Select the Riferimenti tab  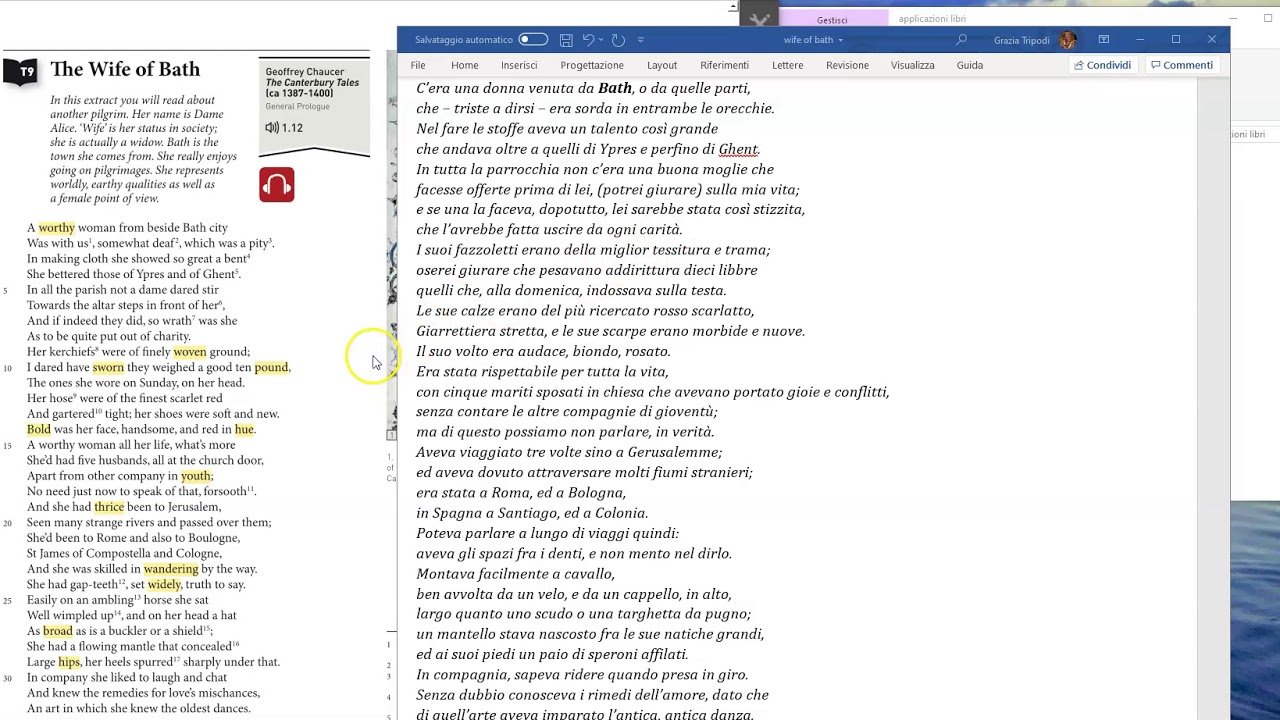[724, 65]
